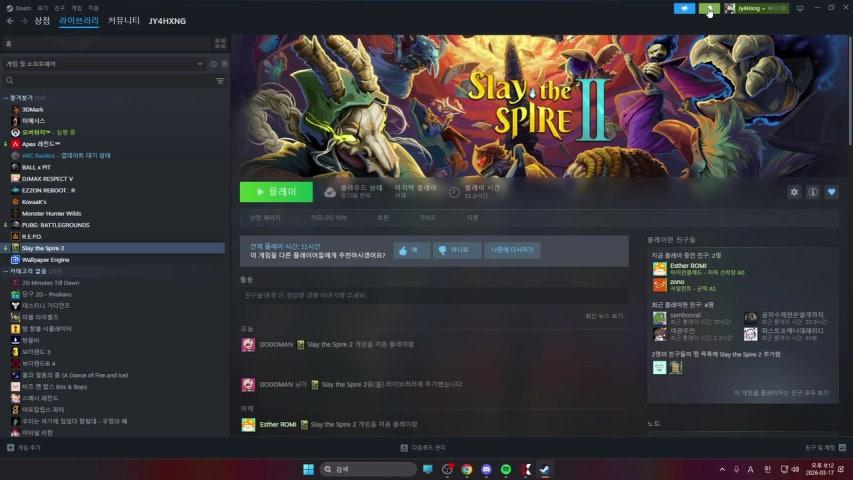853x480 pixels.
Task: Open Big Picture mode monitor icon
Action: coord(800,8)
